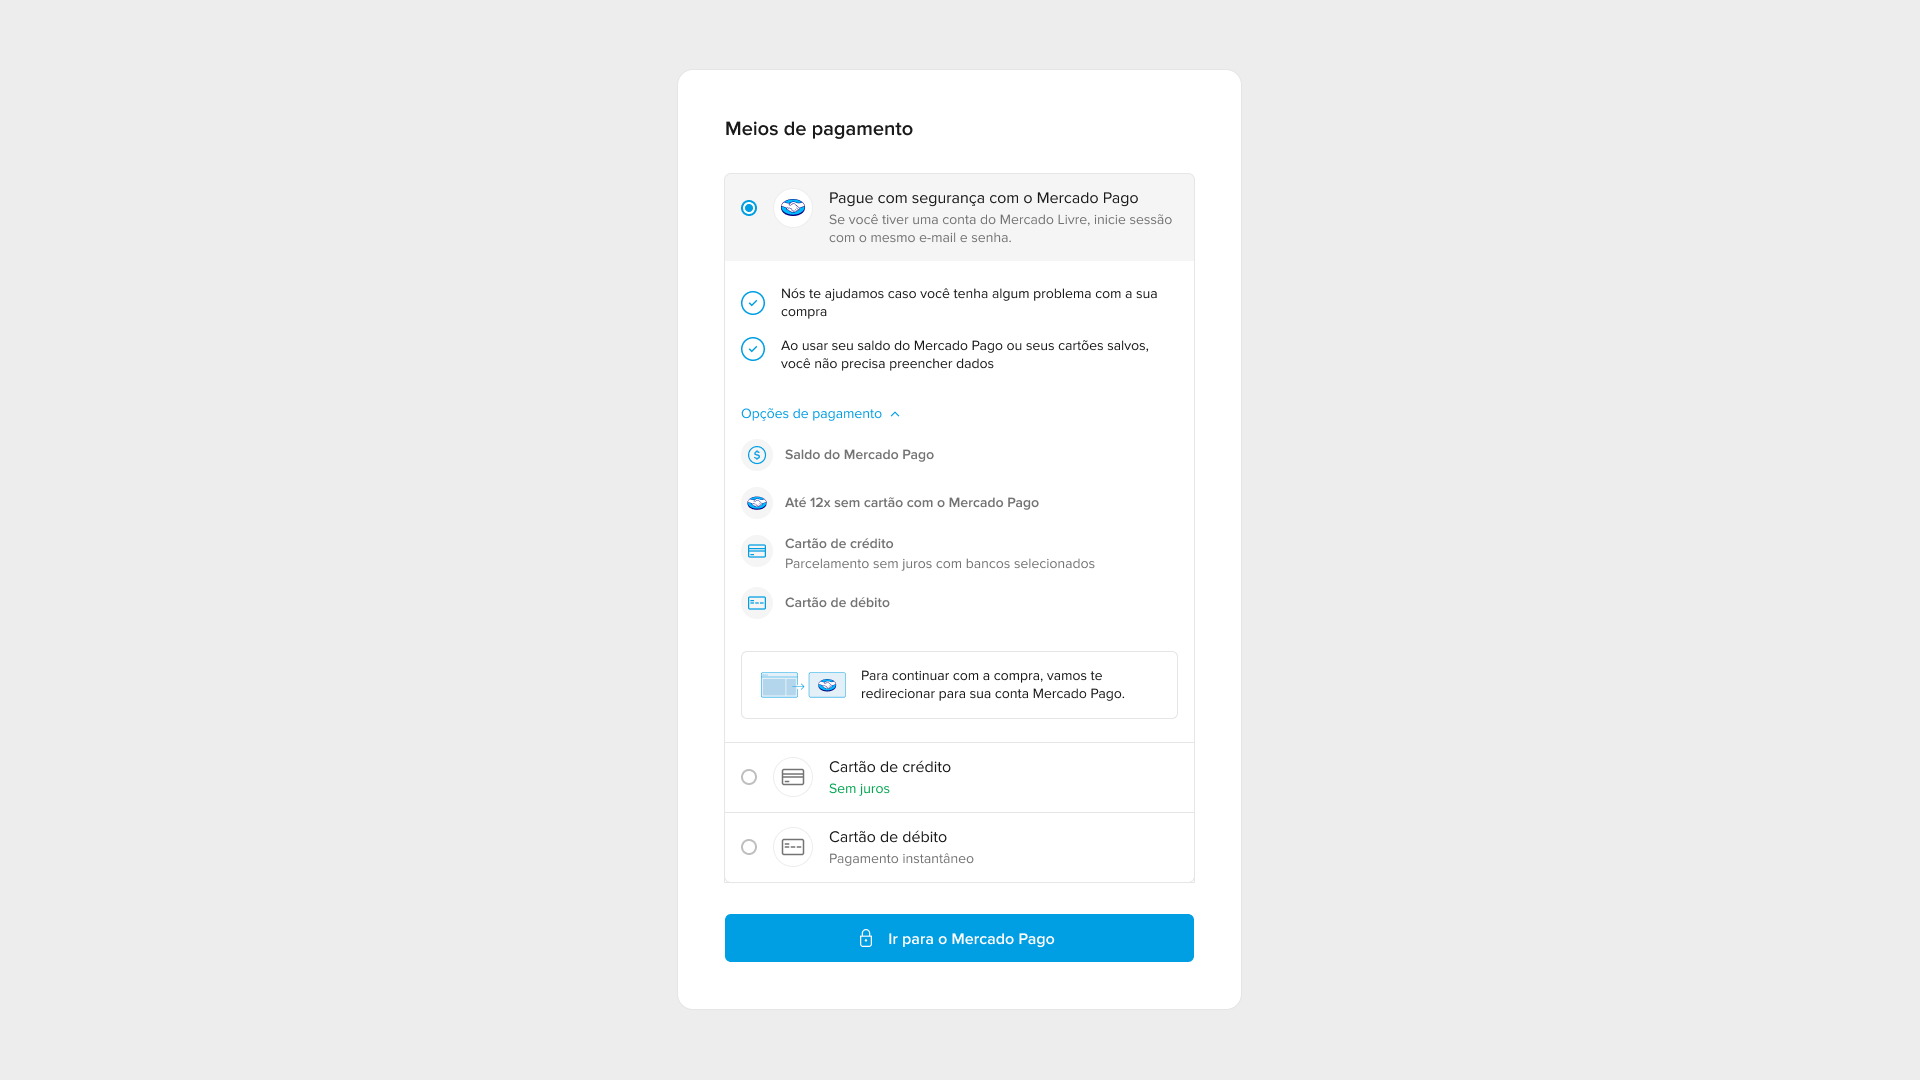The width and height of the screenshot is (1920, 1080).
Task: Click the Saldo do Mercado Pago dollar icon
Action: point(756,455)
